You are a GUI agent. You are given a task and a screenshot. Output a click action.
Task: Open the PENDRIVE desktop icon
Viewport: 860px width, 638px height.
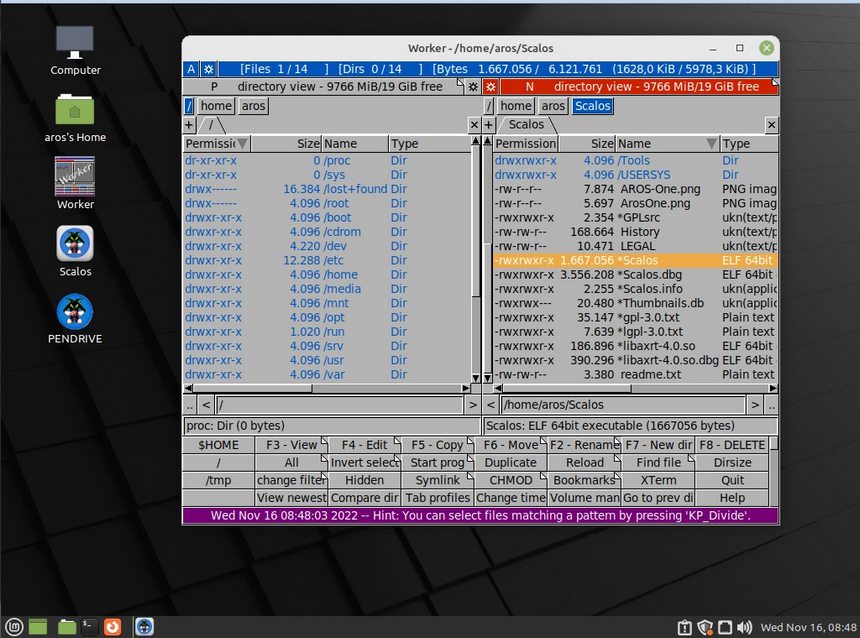75,312
